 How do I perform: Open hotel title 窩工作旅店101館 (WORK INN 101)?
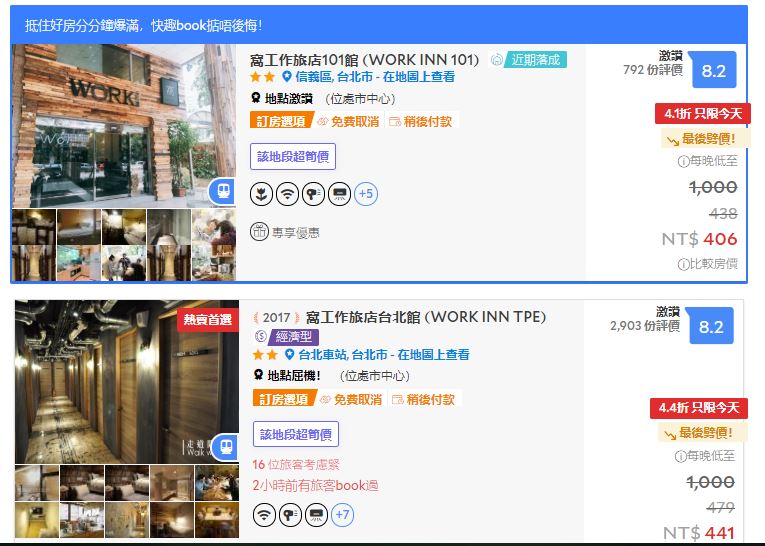[x=364, y=60]
